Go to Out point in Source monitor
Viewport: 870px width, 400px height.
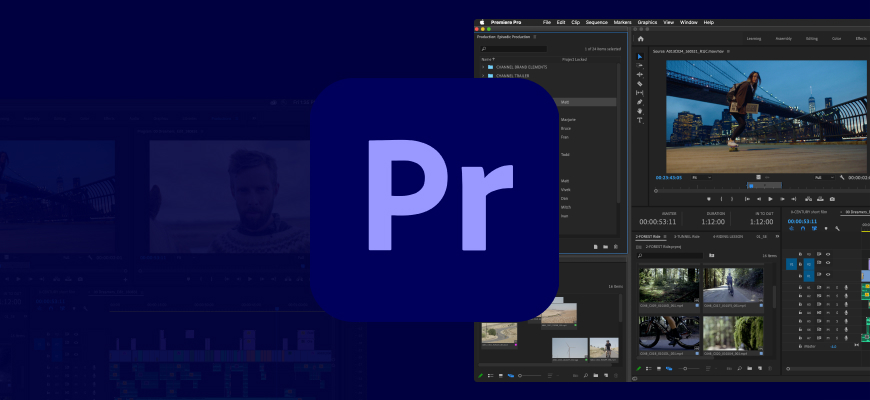click(x=793, y=199)
